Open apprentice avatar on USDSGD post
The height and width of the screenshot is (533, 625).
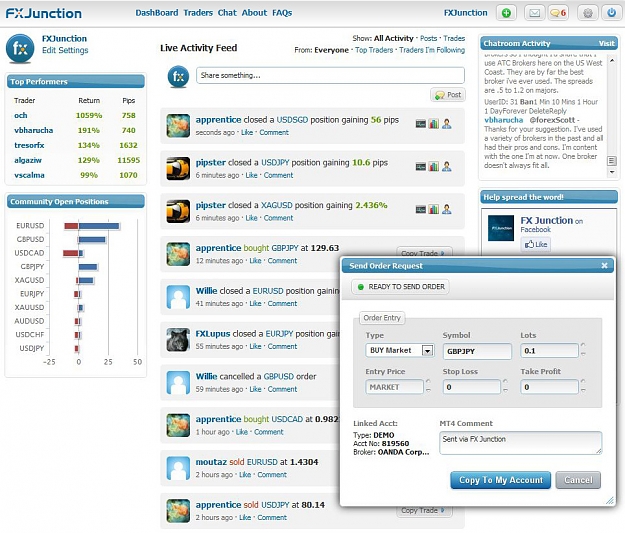(178, 126)
